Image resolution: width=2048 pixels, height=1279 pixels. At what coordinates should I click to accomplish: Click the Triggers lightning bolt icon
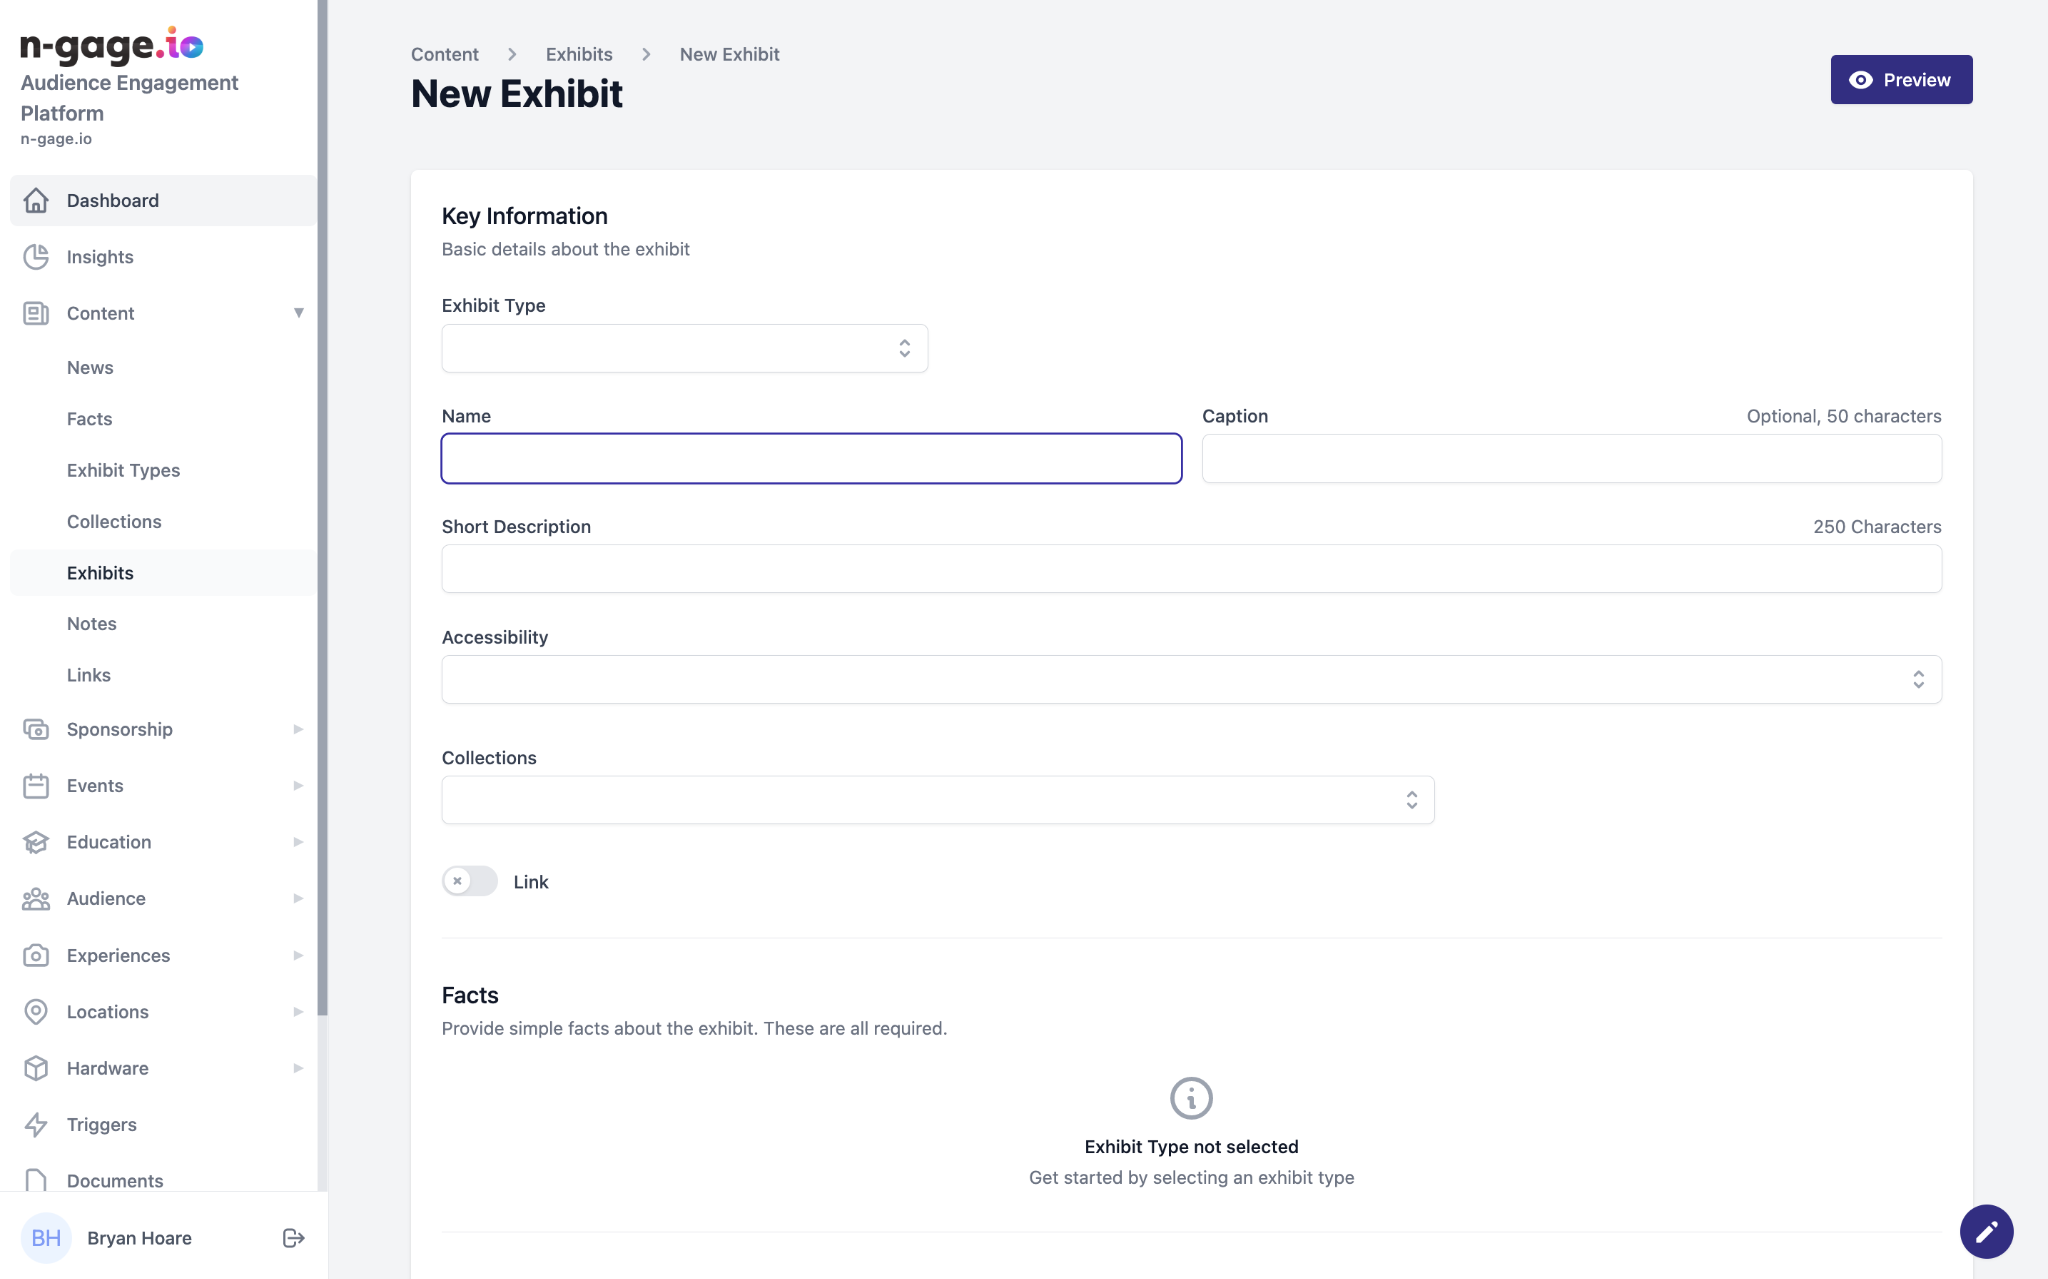[36, 1124]
